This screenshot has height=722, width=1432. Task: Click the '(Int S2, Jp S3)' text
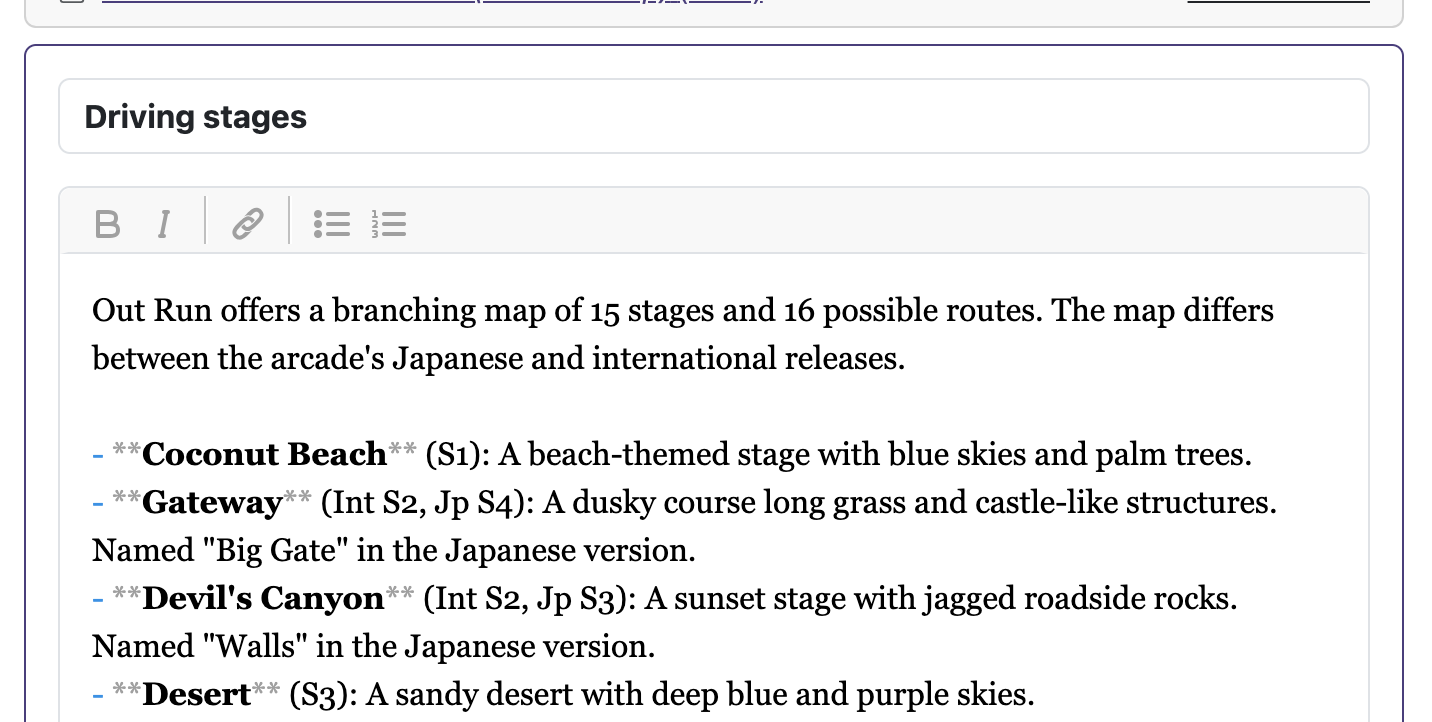tap(529, 599)
